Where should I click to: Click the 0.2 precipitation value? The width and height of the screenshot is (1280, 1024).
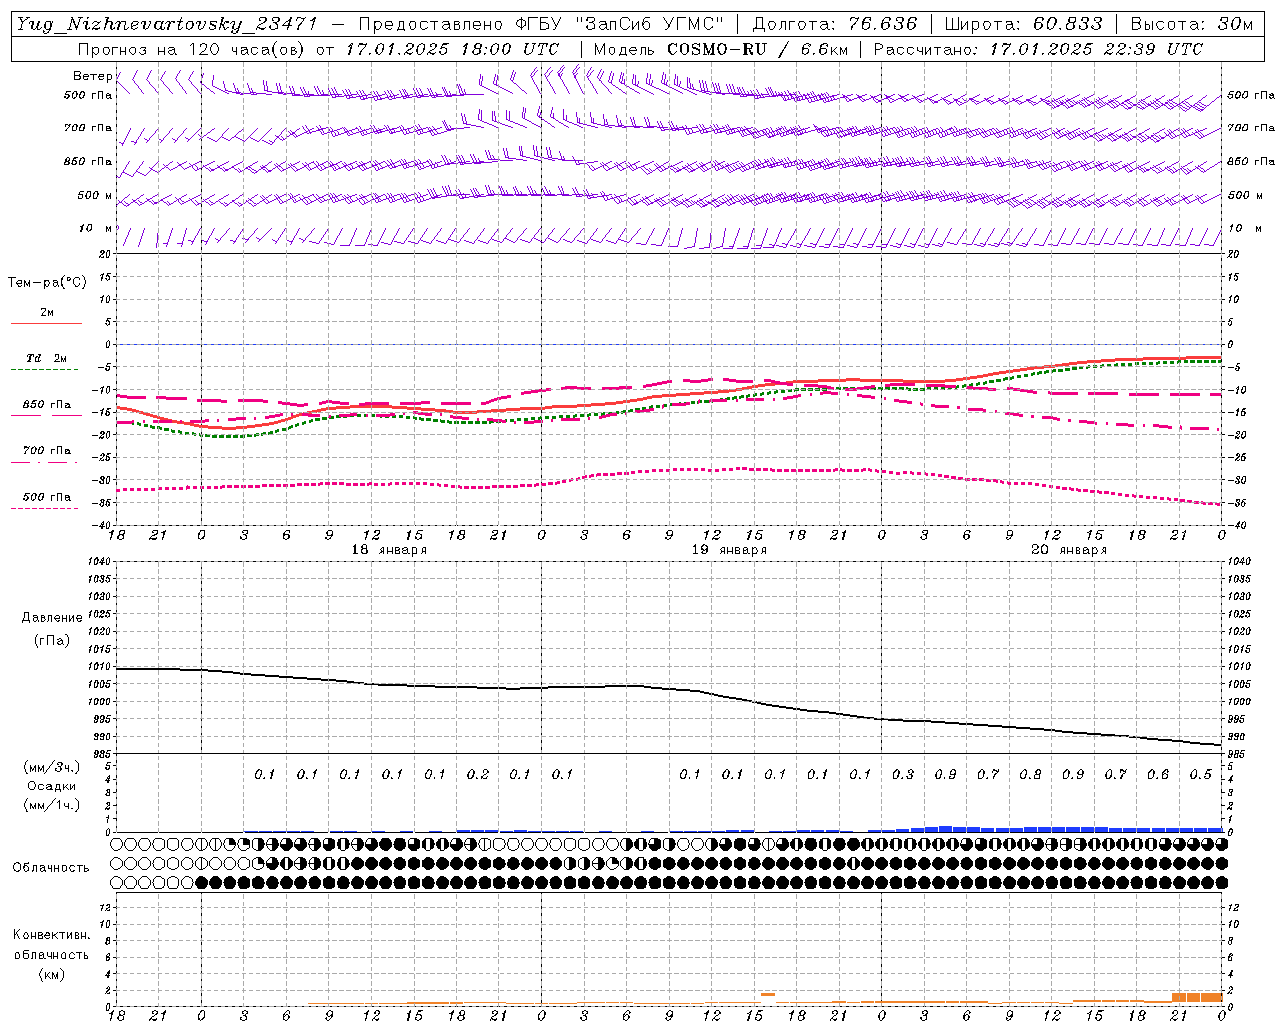point(478,775)
